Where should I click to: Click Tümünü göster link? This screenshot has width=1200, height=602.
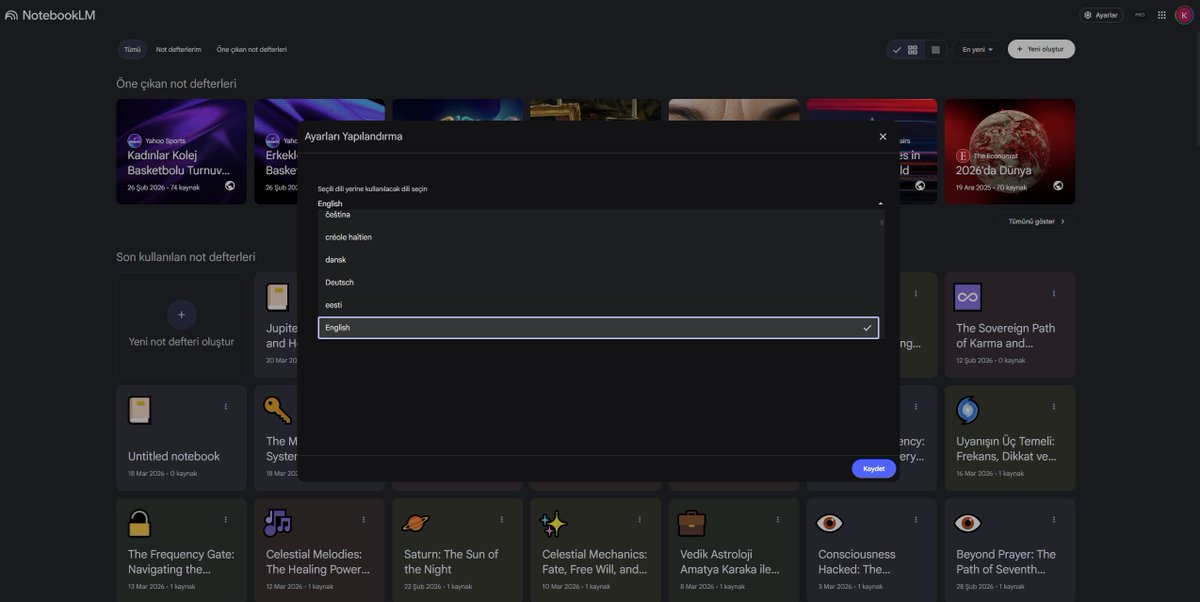[1036, 221]
